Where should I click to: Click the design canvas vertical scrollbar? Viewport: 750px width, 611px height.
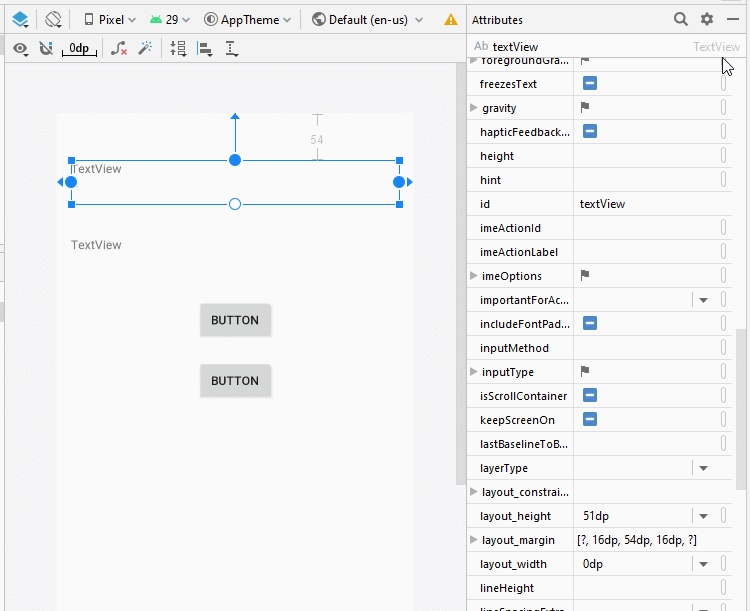point(461,274)
